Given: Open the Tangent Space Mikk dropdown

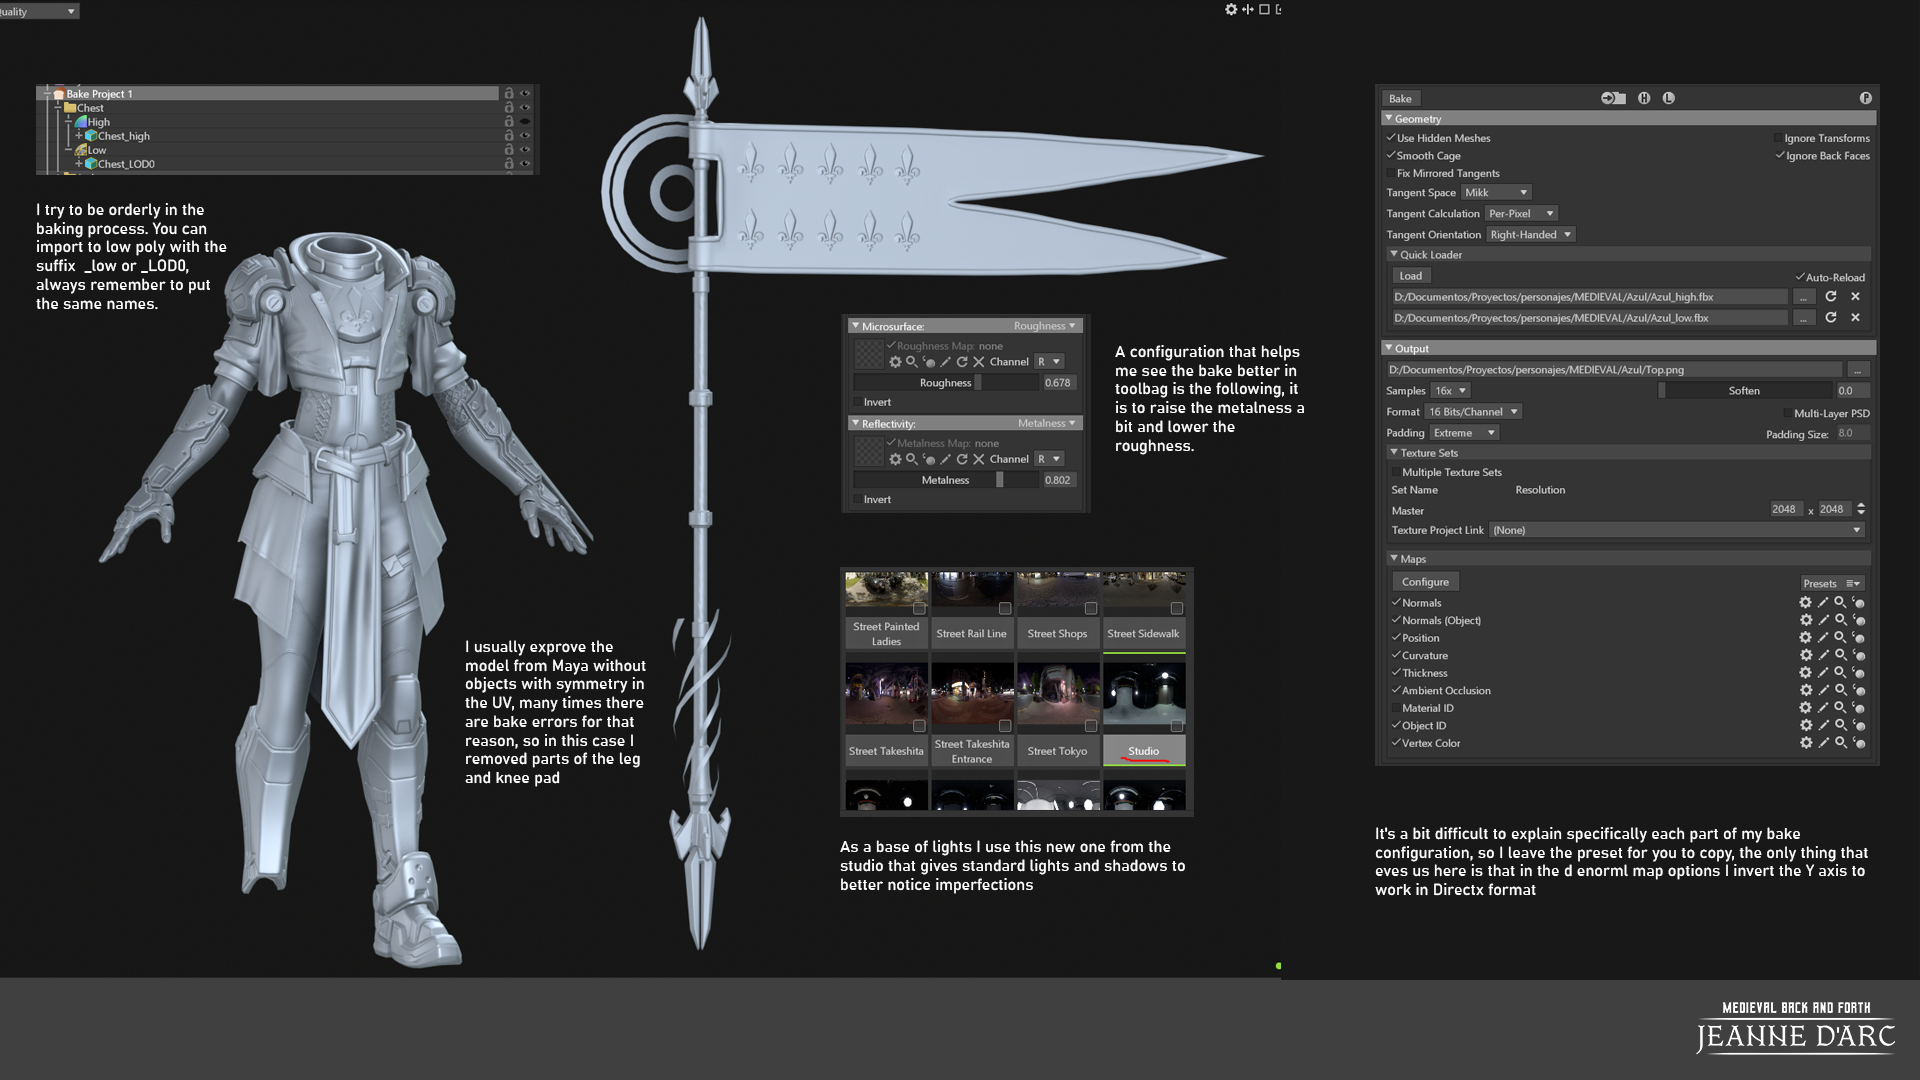Looking at the screenshot, I should tap(1496, 193).
